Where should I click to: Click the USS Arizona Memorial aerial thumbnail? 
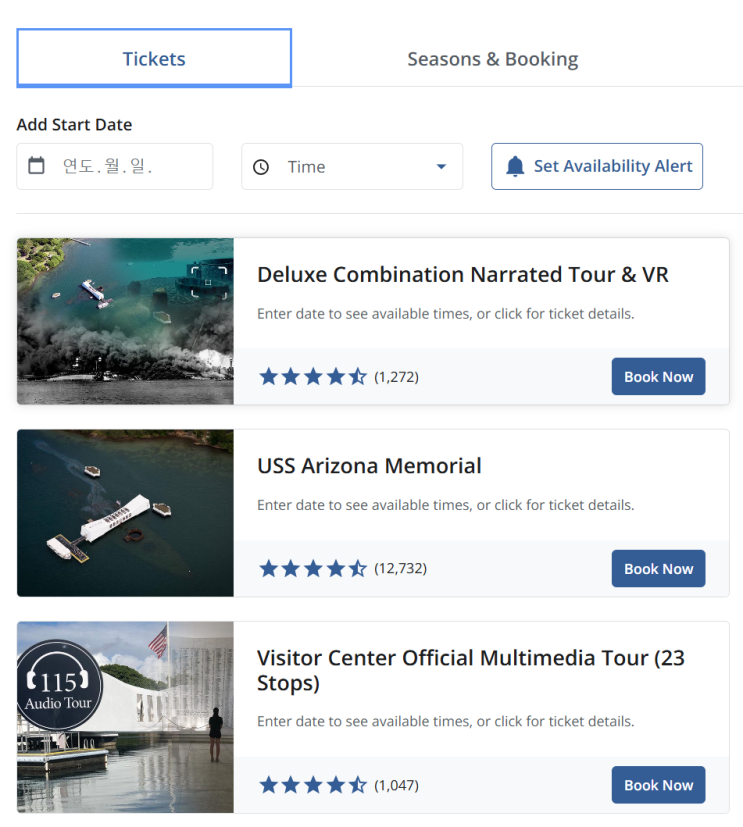click(x=125, y=513)
